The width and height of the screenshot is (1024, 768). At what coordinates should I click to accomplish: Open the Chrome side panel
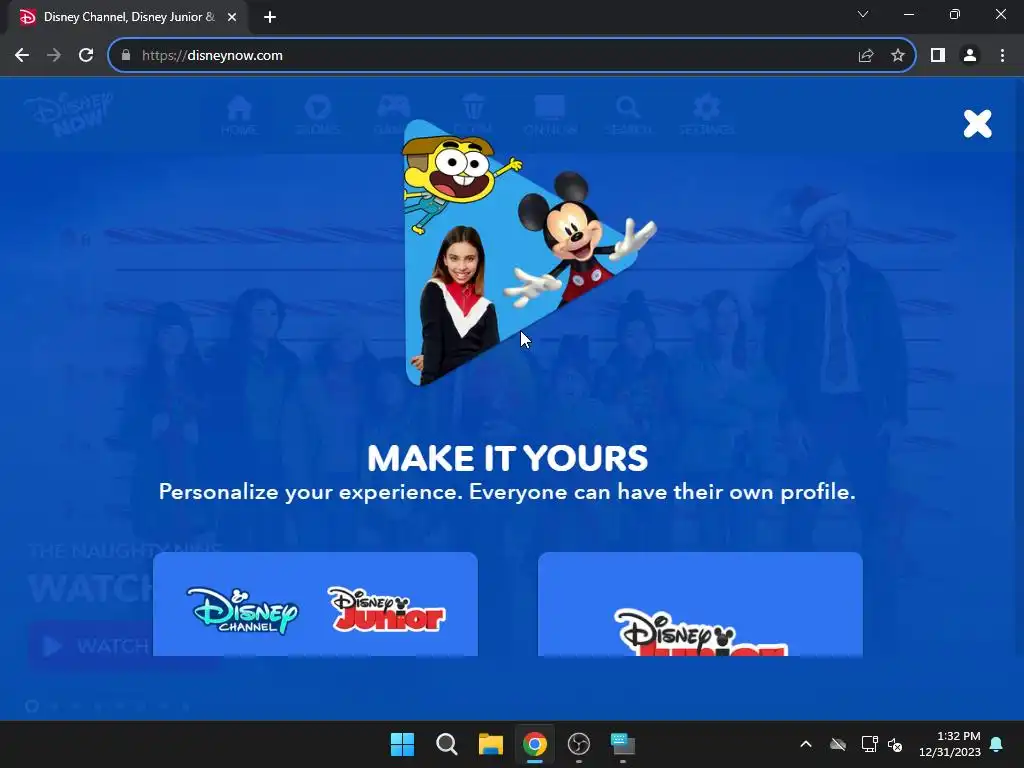click(938, 56)
